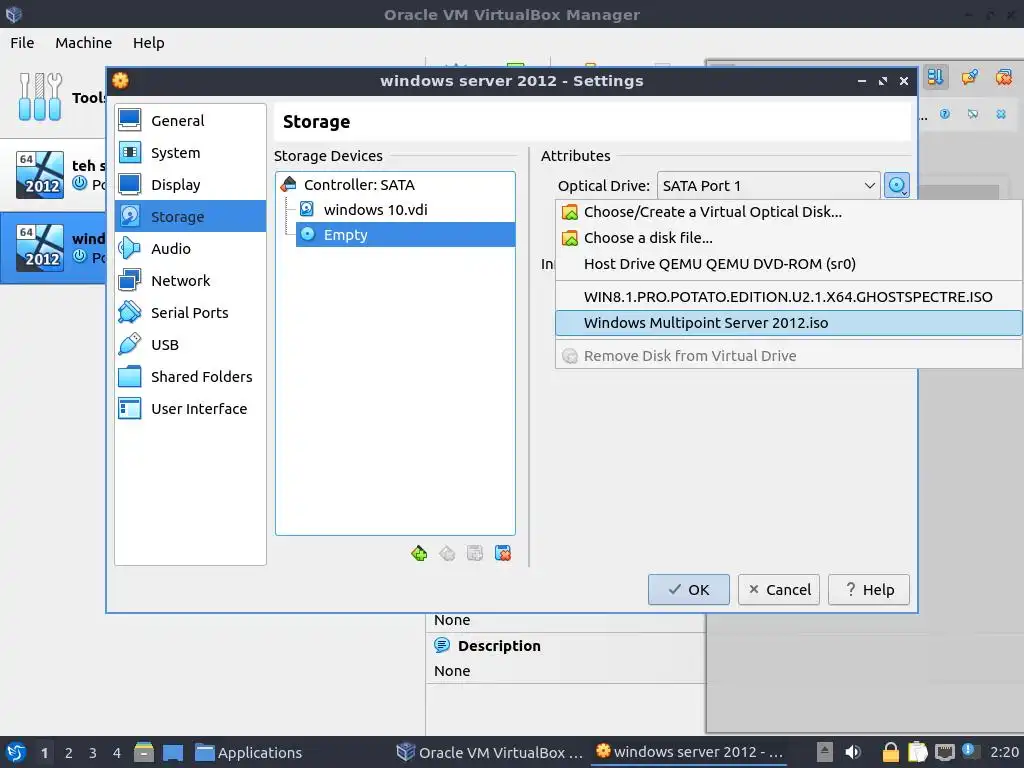Image resolution: width=1024 pixels, height=768 pixels.
Task: Open the Shared Folders settings category
Action: click(190, 376)
